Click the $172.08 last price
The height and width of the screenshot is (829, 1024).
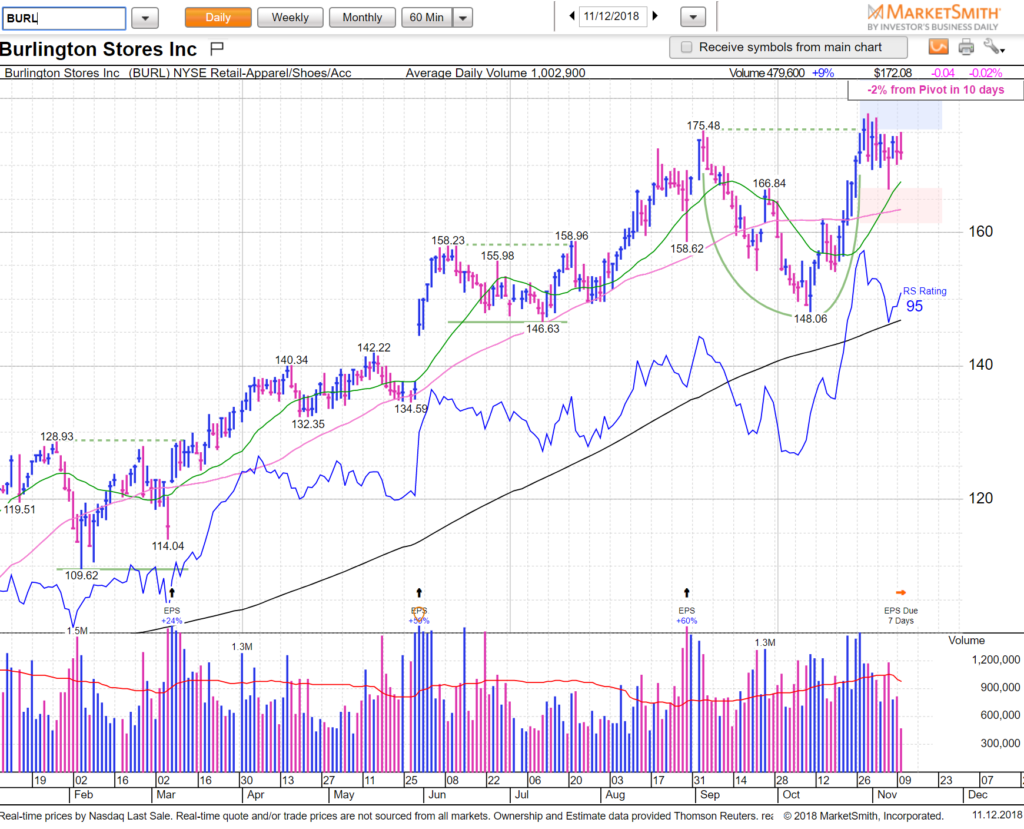click(x=893, y=73)
